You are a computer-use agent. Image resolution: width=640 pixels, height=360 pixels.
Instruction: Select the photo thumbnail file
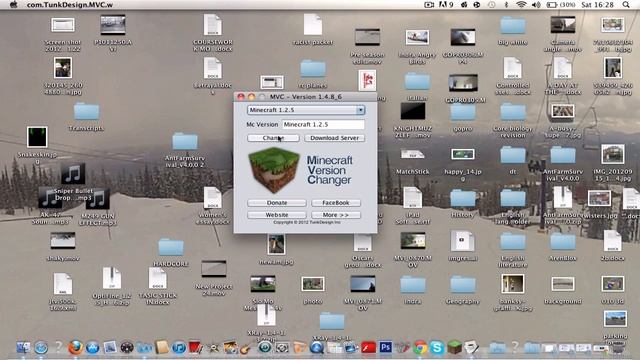[313, 290]
